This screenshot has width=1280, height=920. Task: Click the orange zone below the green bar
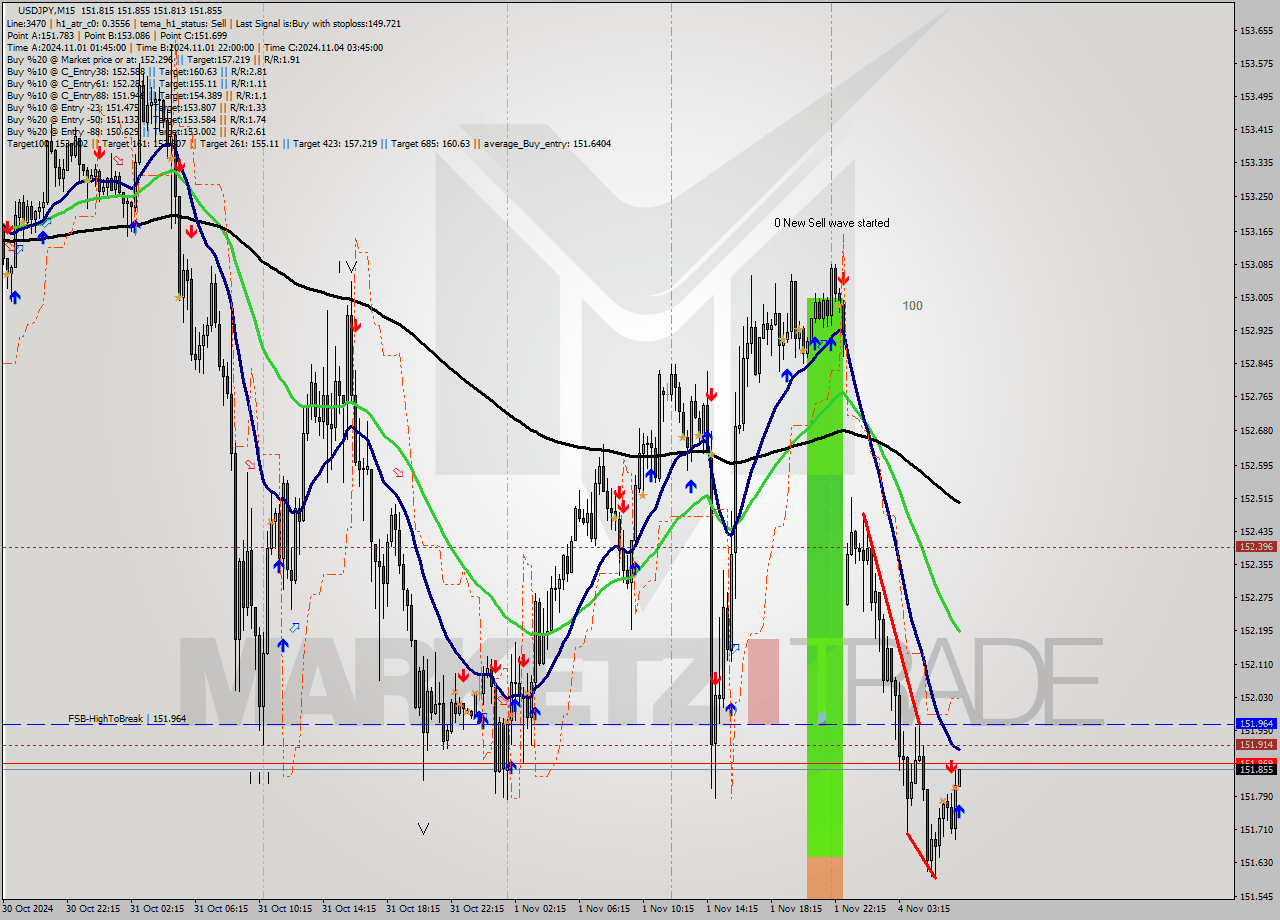[x=824, y=877]
